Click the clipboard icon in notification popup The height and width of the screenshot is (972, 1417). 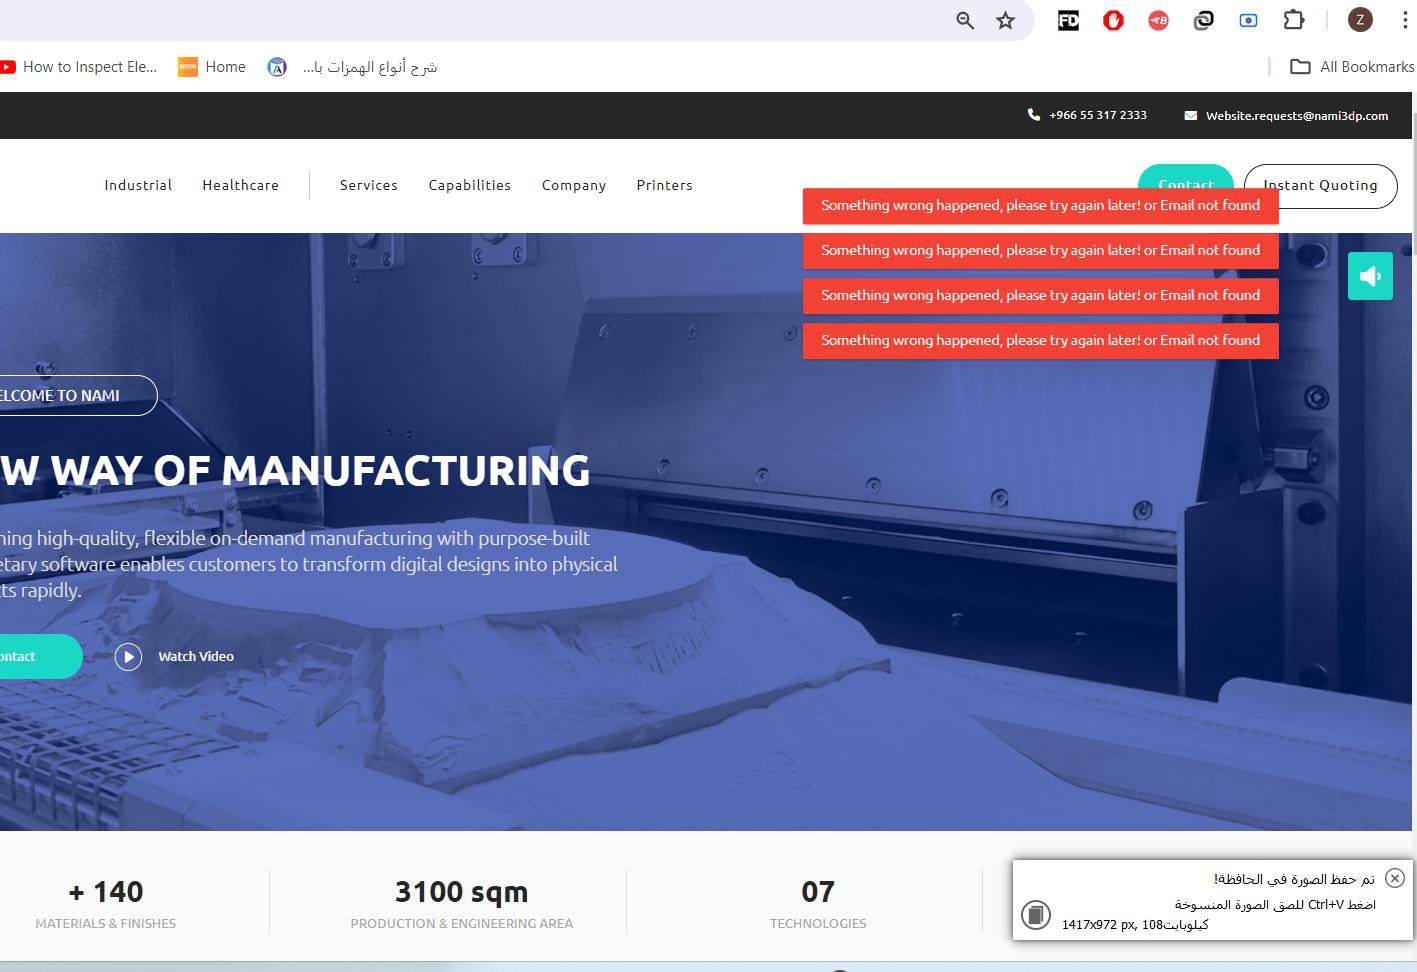tap(1036, 914)
